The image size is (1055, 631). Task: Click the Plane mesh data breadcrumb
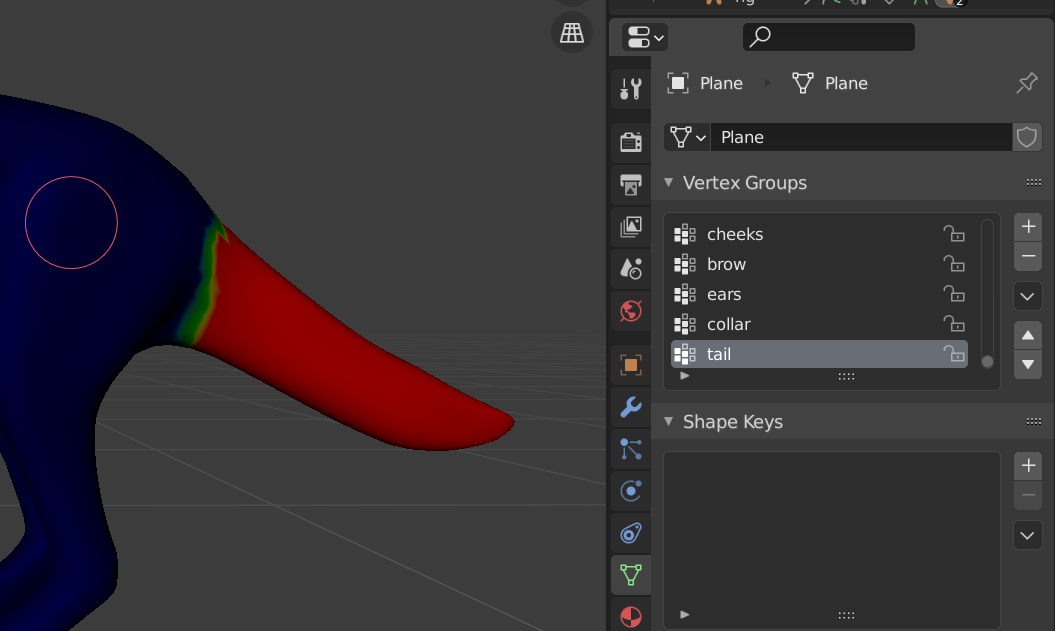coord(830,83)
